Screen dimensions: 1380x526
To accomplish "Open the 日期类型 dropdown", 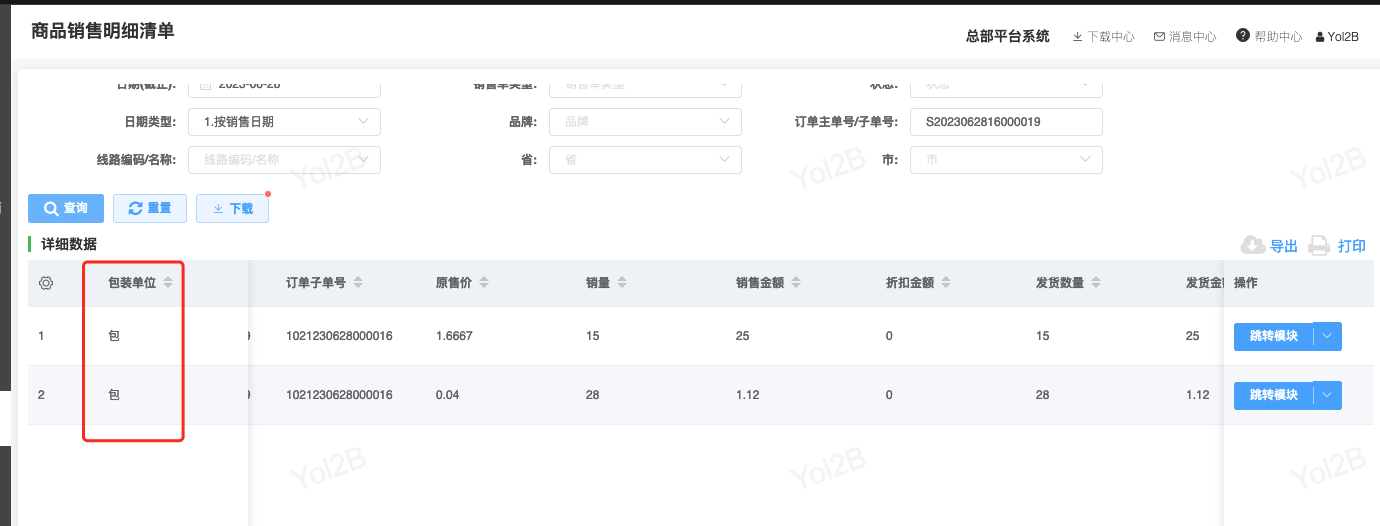I will 284,122.
